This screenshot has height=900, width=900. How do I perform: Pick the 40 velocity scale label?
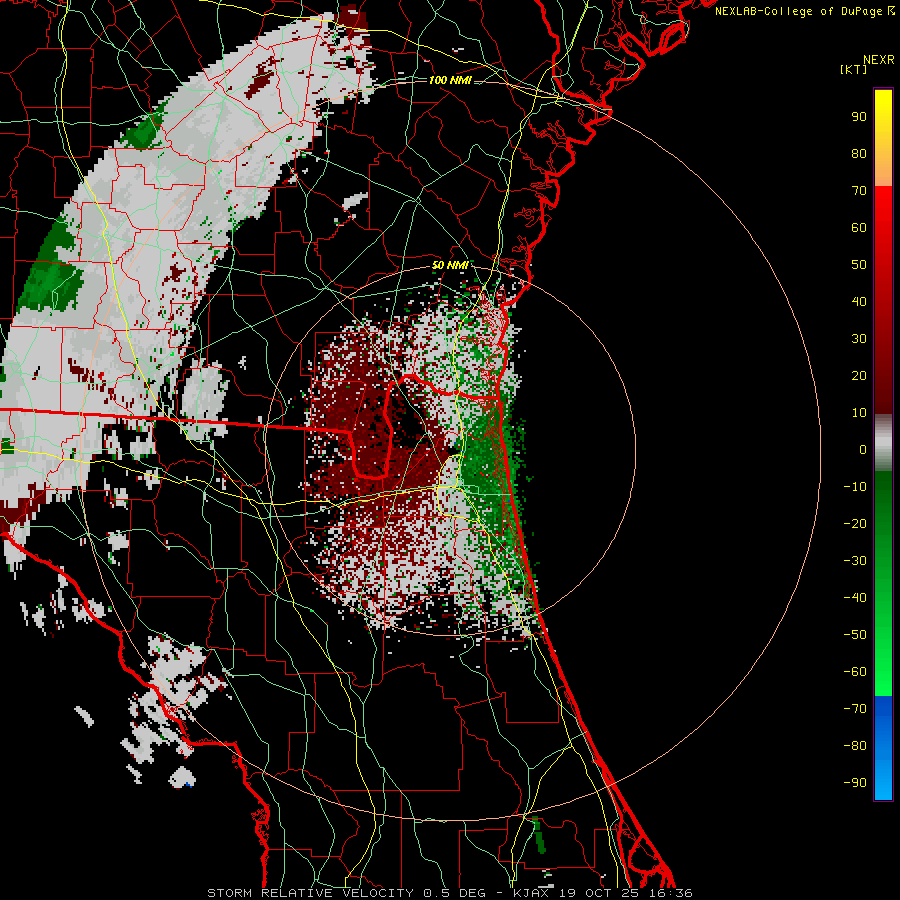859,302
